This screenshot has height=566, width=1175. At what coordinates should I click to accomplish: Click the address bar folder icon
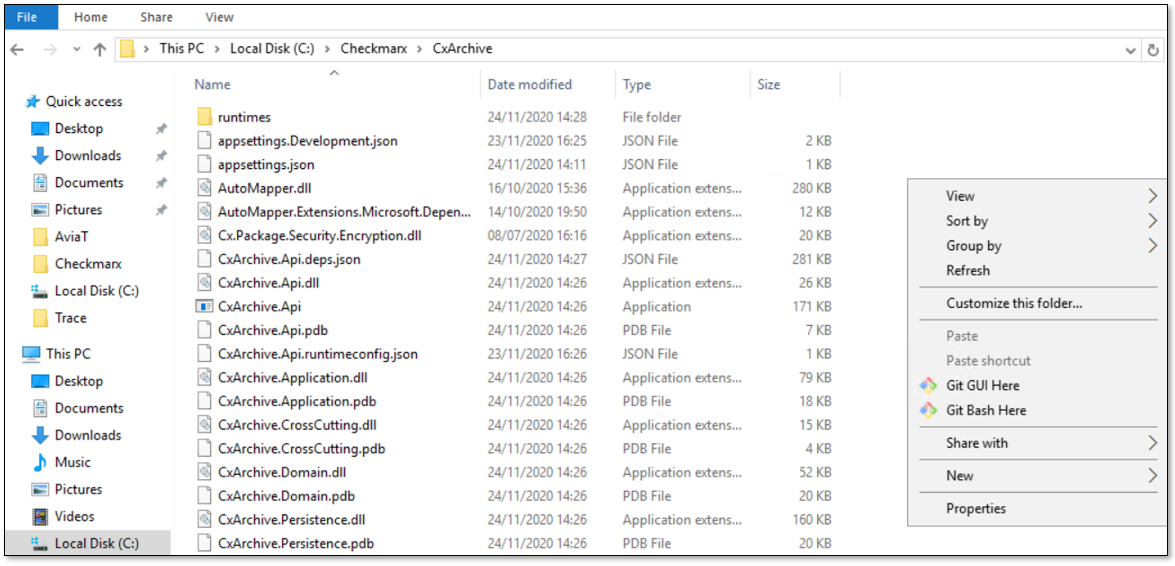[127, 49]
